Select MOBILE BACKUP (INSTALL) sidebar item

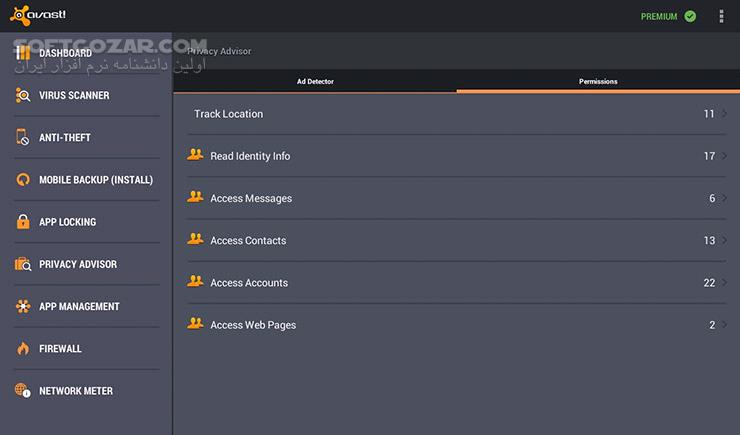click(x=96, y=180)
